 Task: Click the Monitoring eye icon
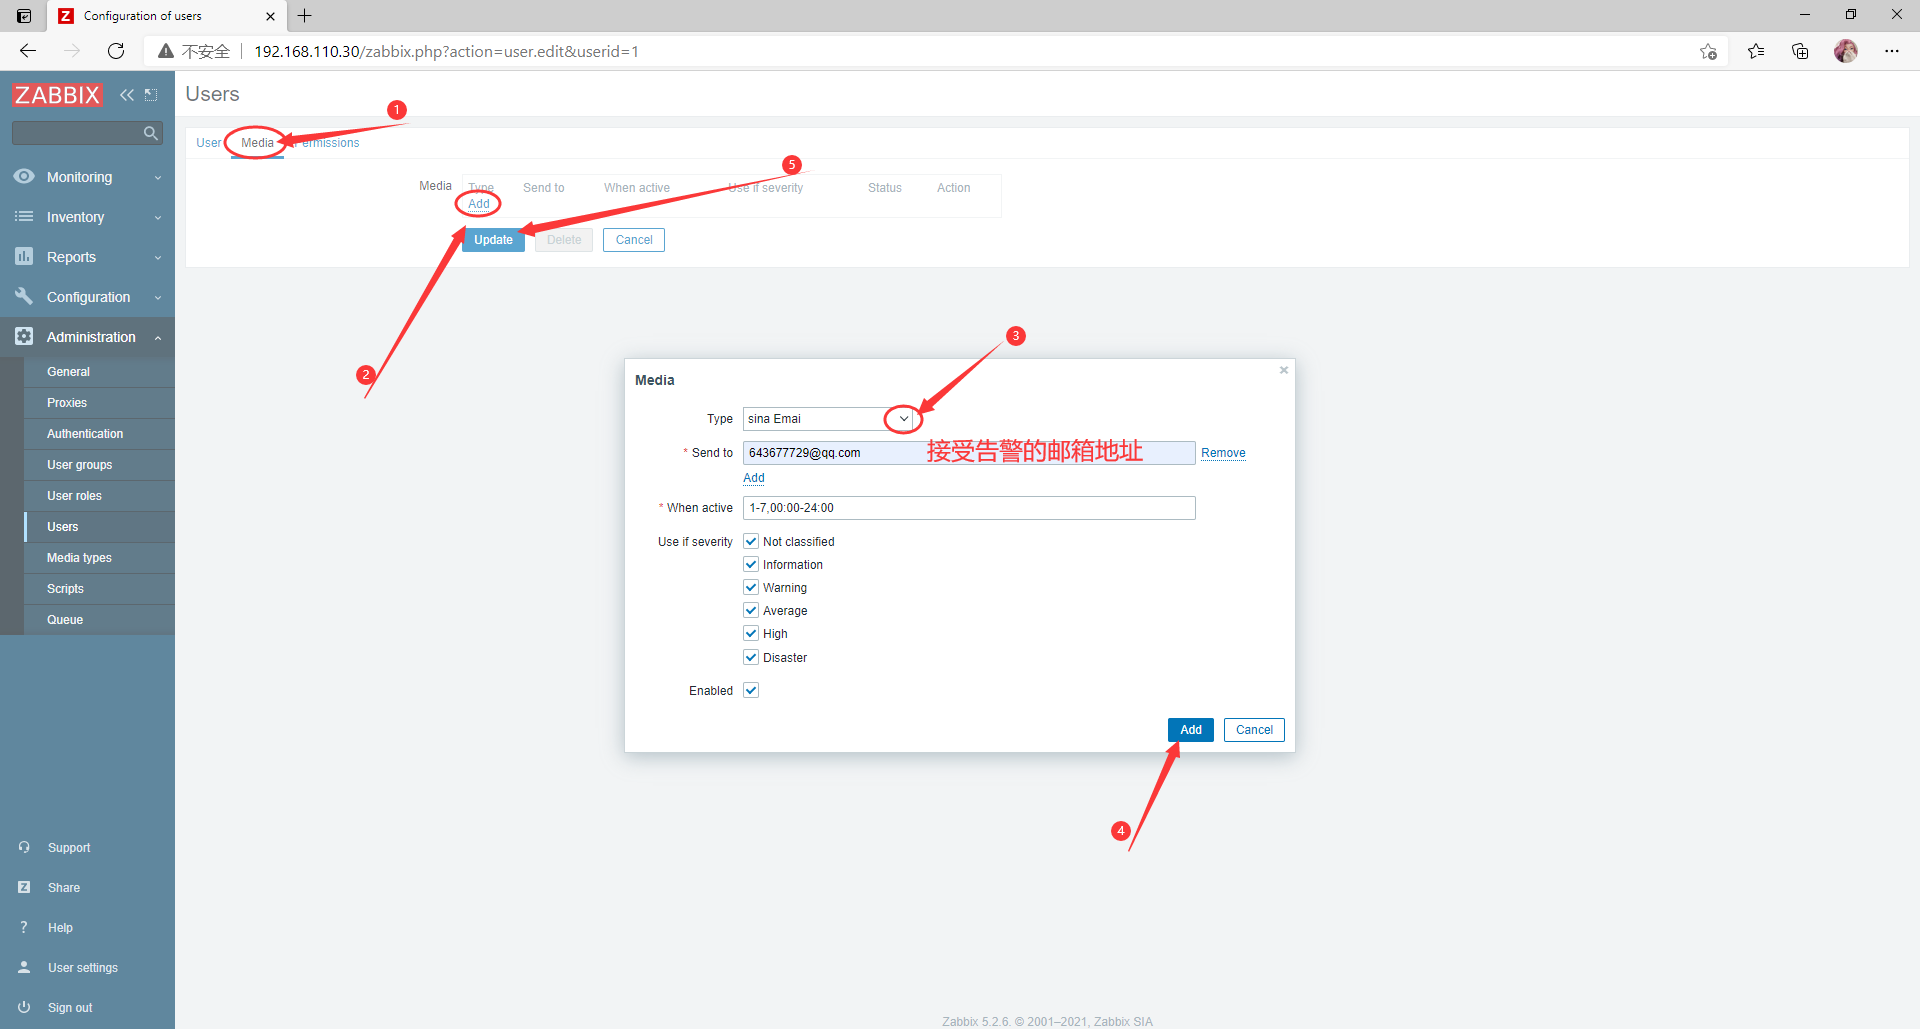coord(24,176)
